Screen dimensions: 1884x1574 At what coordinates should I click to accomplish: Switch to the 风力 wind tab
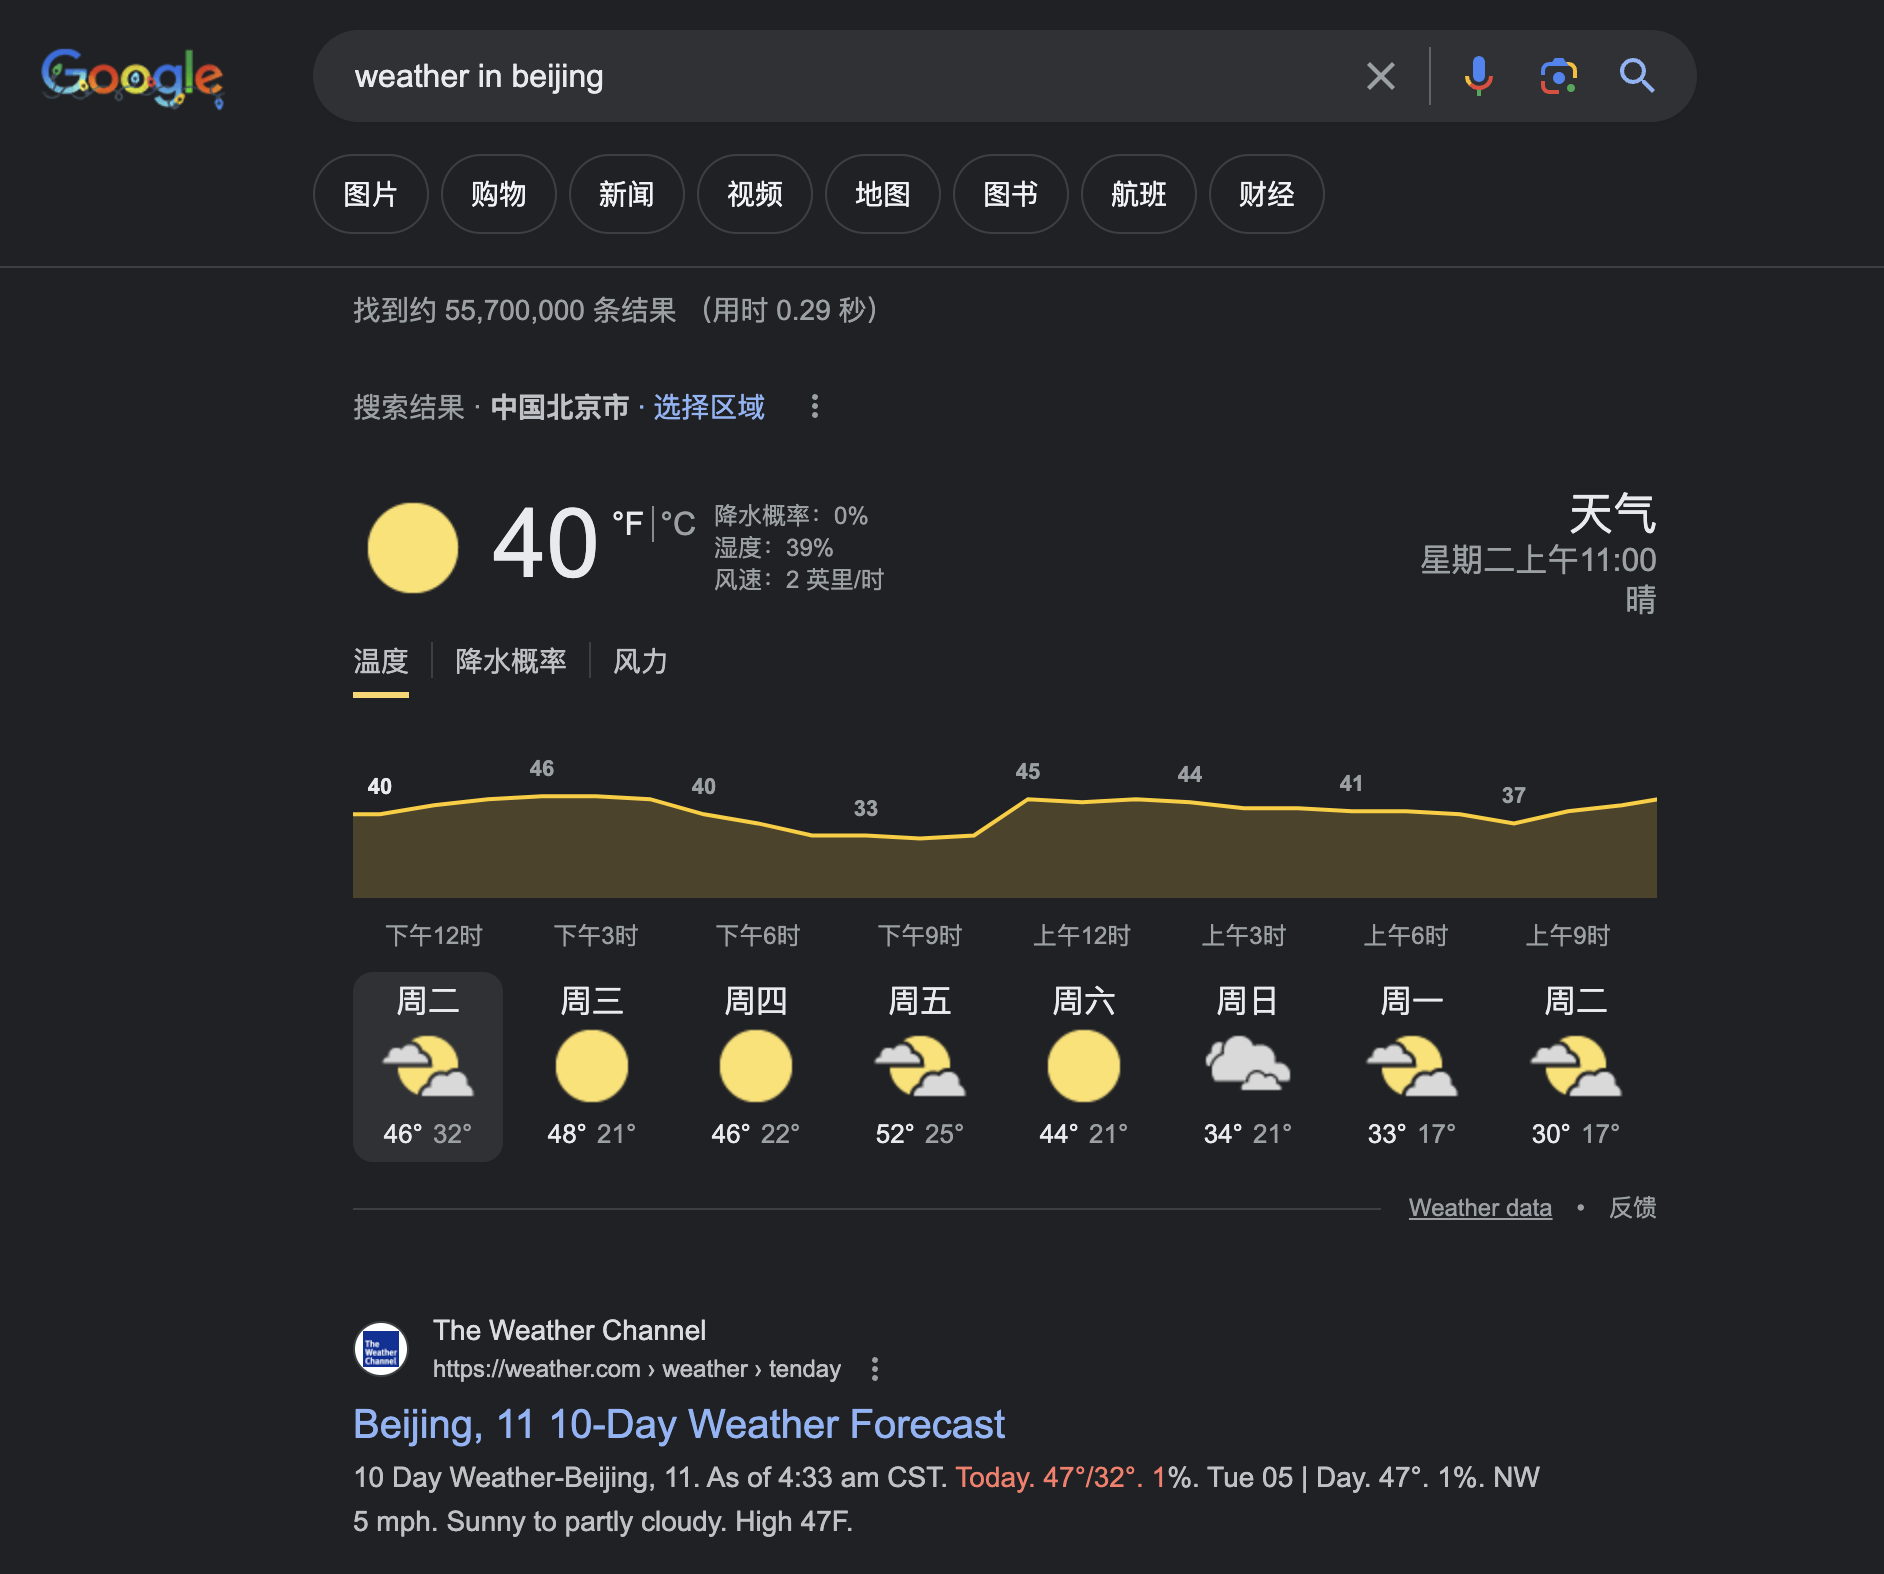(640, 661)
